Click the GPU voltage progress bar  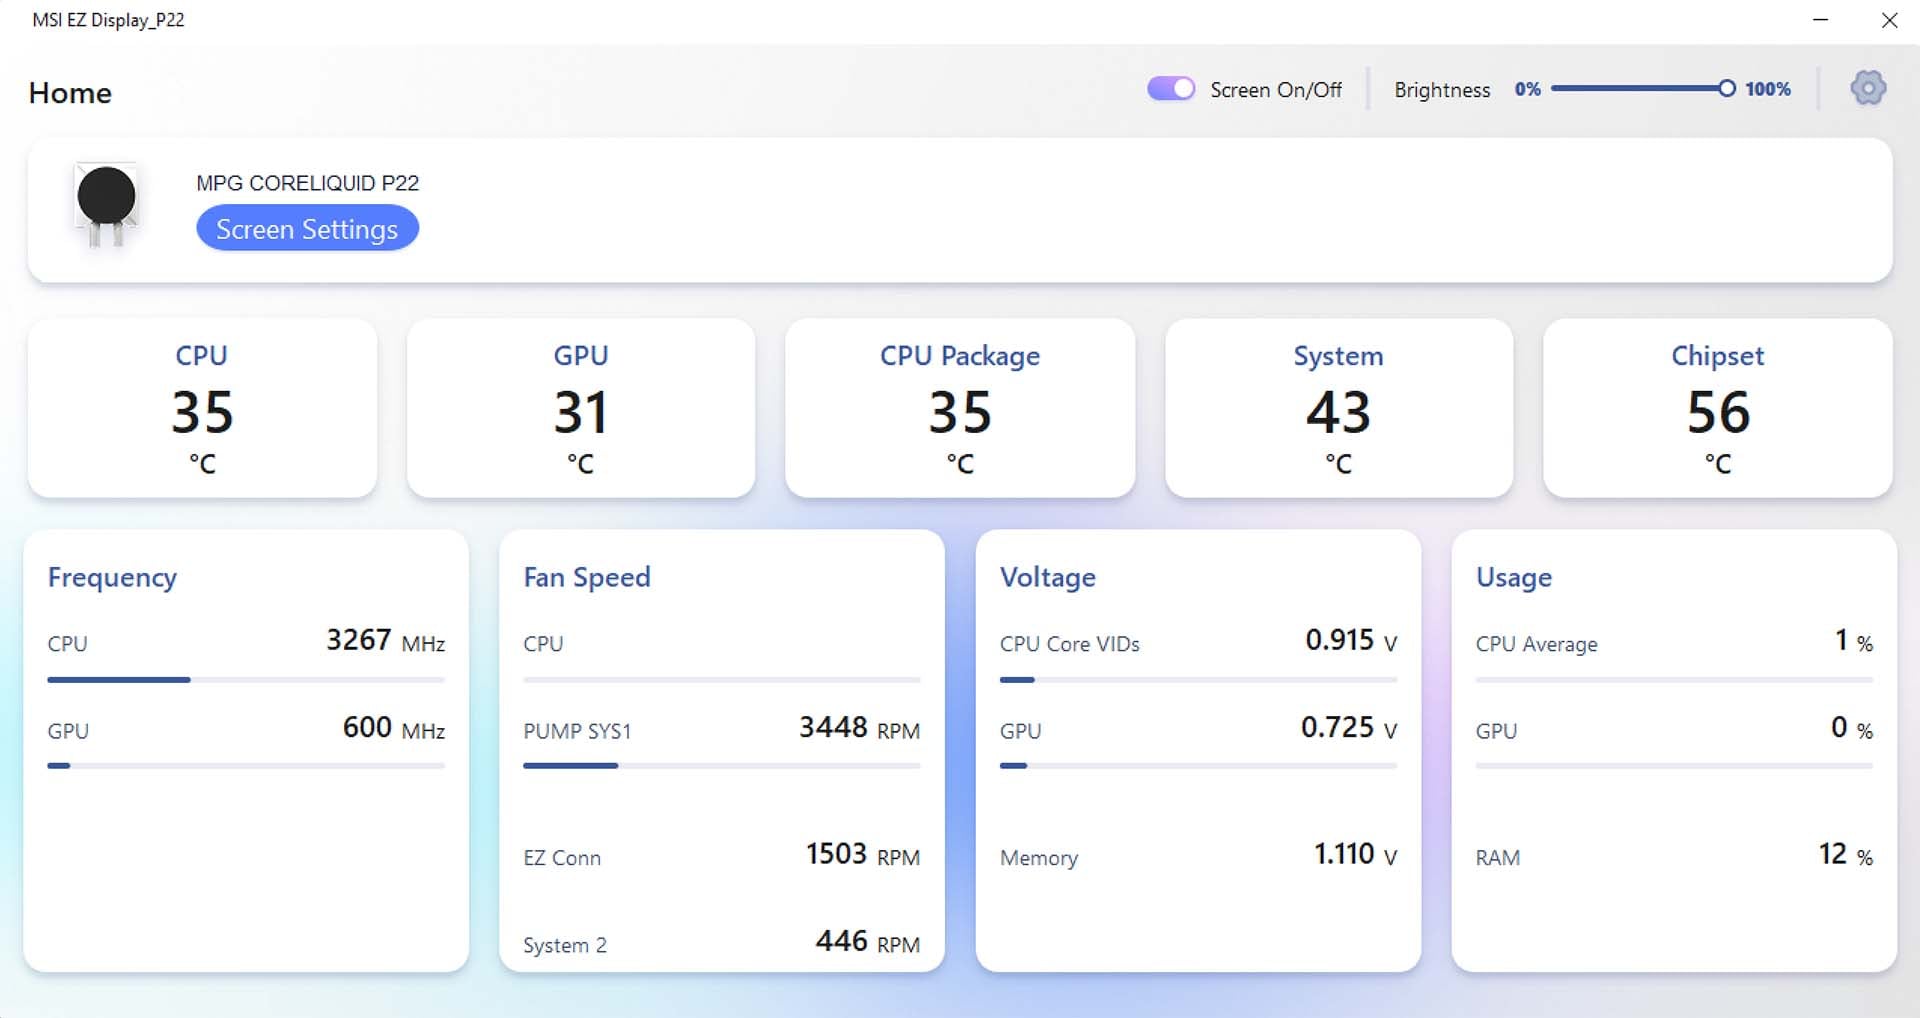pos(1198,766)
